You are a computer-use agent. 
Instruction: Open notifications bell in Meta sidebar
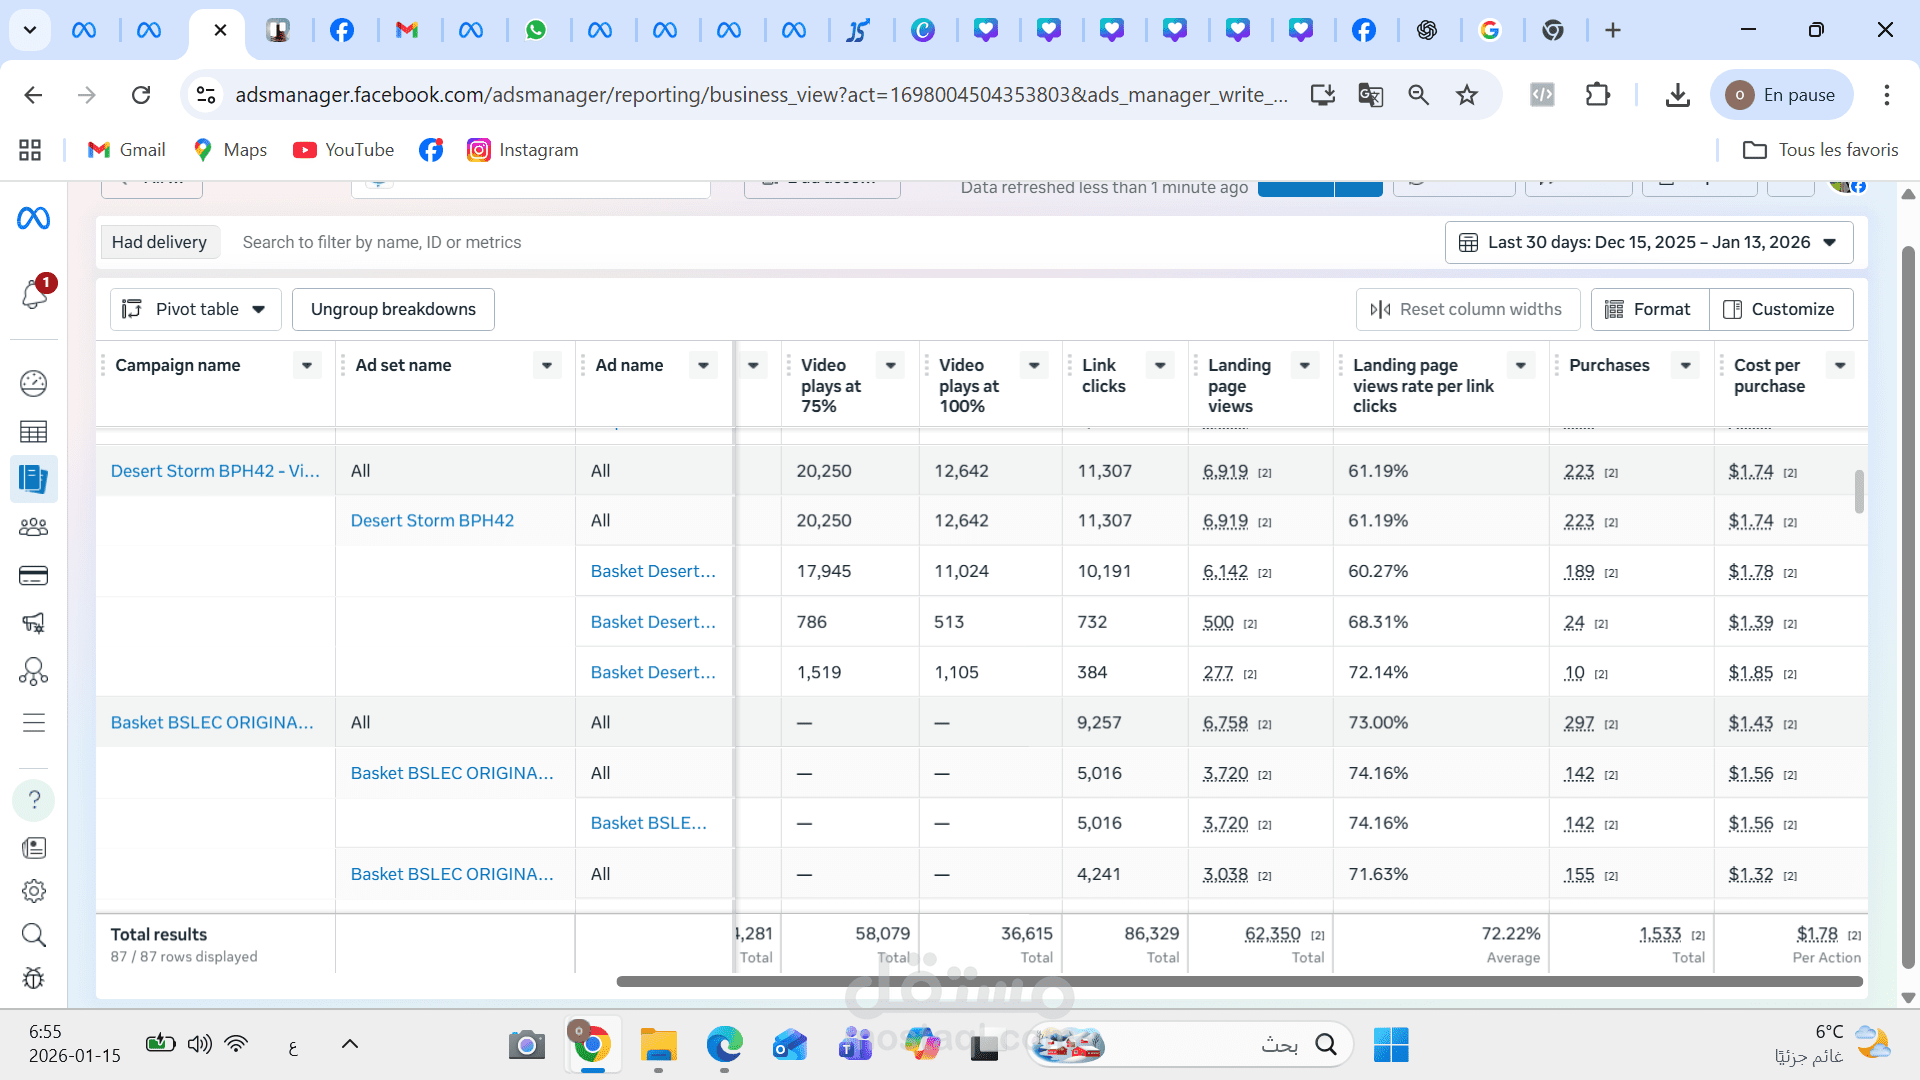[34, 294]
